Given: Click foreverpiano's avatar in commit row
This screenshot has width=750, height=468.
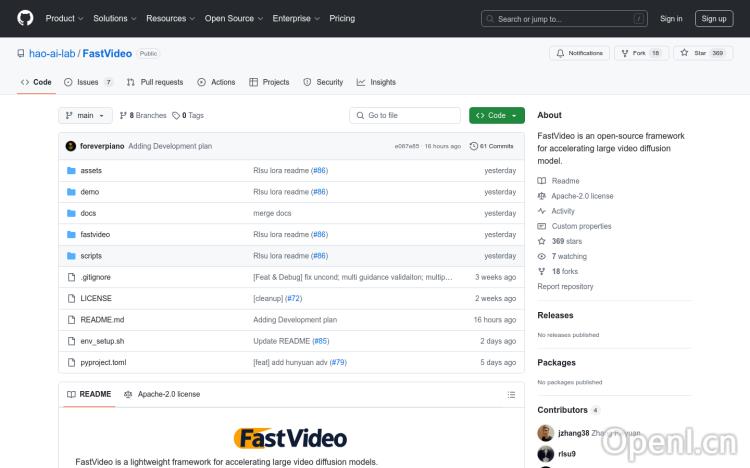Looking at the screenshot, I should pos(71,146).
